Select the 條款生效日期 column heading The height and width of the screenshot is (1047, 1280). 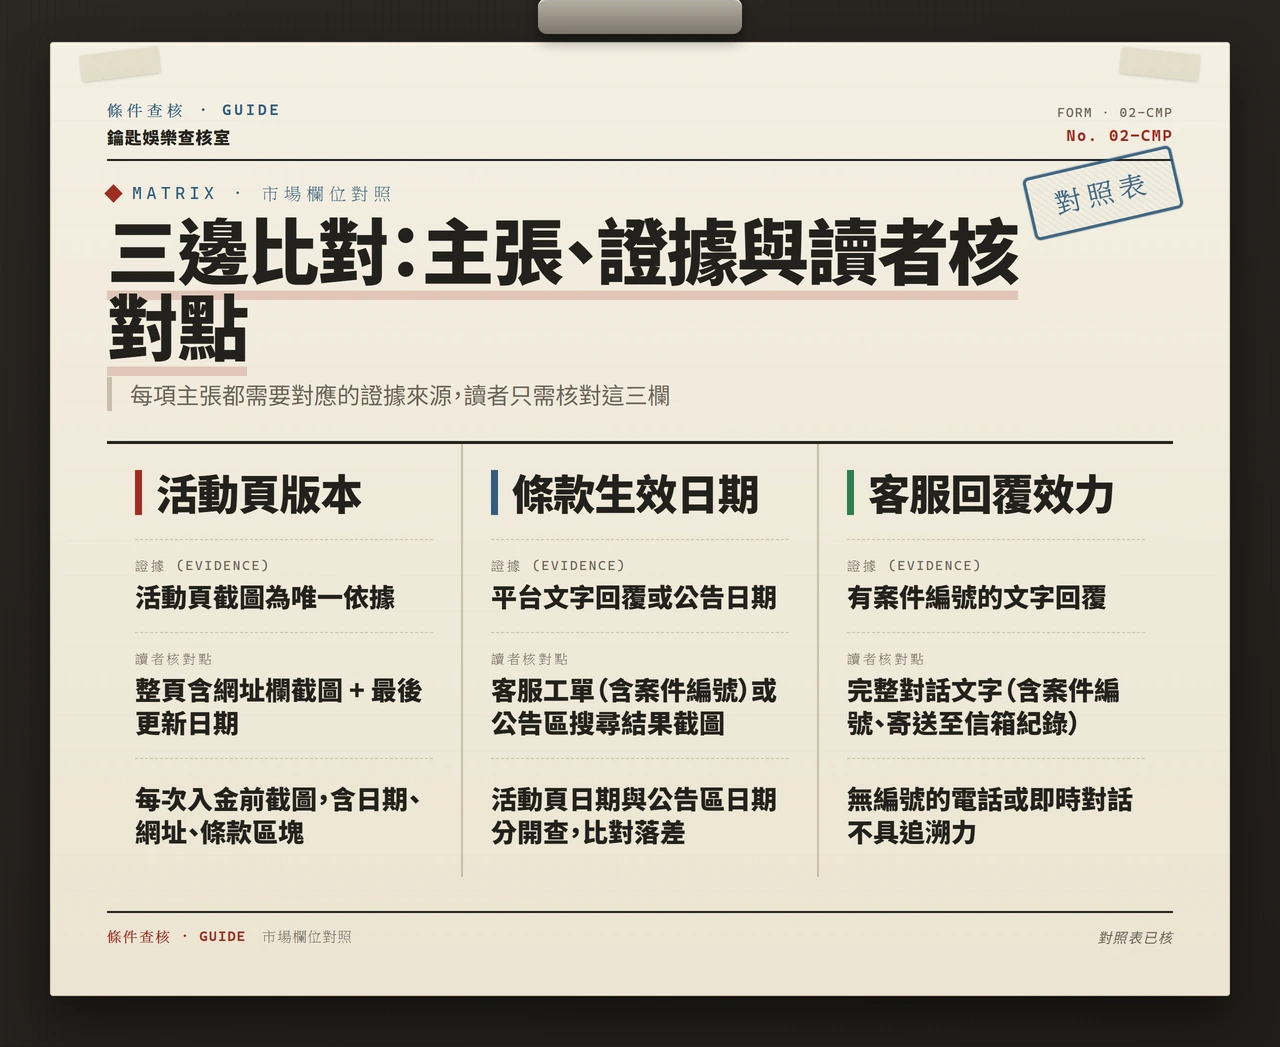635,494
